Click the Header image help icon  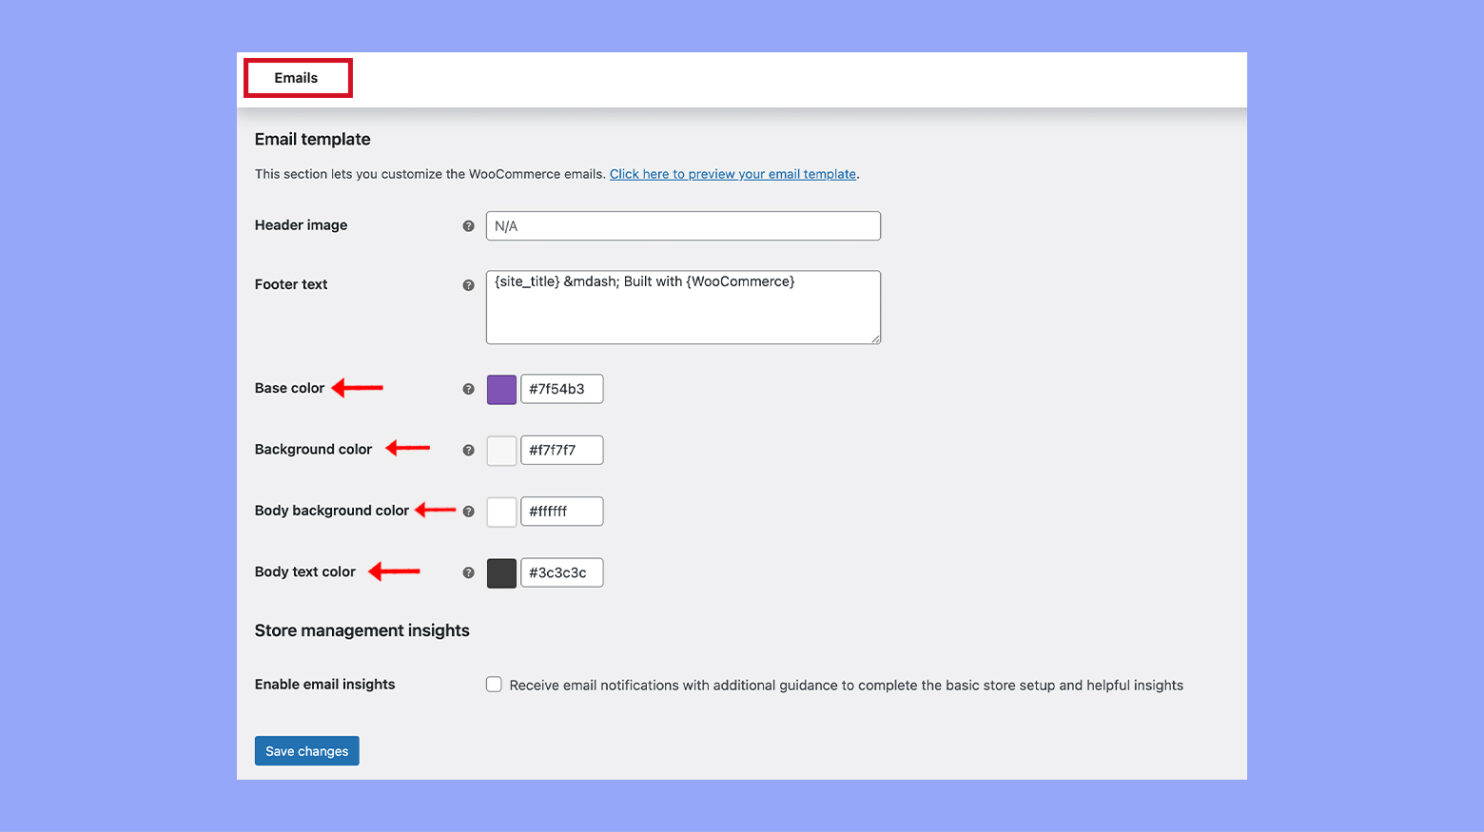(468, 226)
